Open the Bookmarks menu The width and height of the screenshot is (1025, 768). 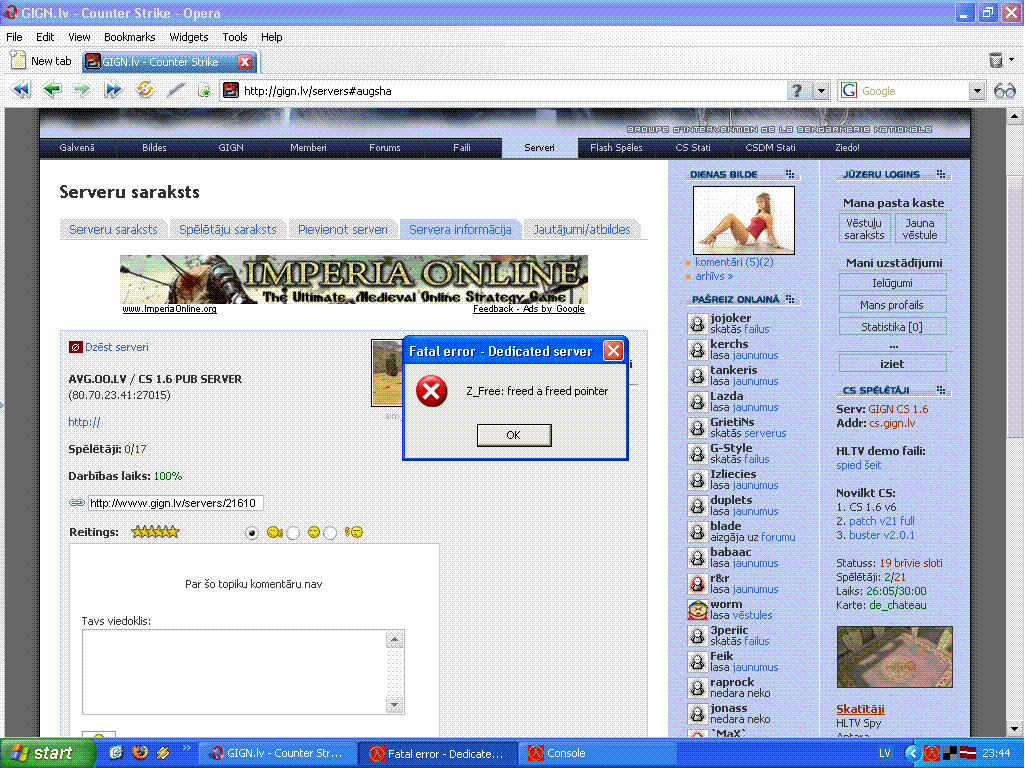pyautogui.click(x=129, y=37)
